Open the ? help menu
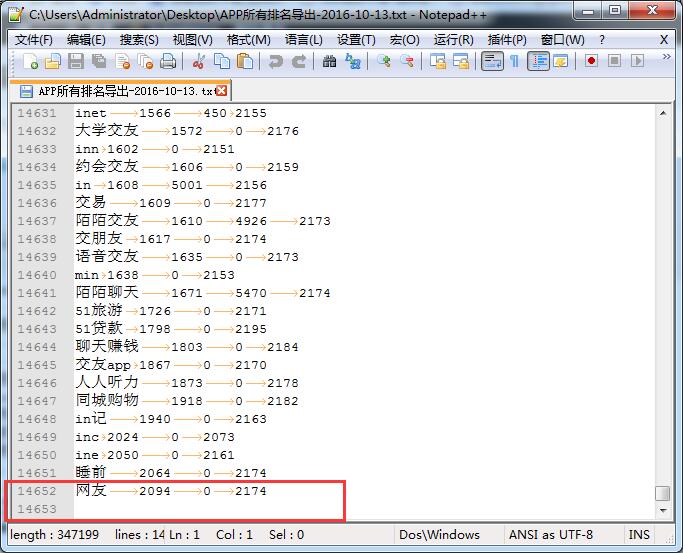The image size is (683, 553). click(x=602, y=40)
